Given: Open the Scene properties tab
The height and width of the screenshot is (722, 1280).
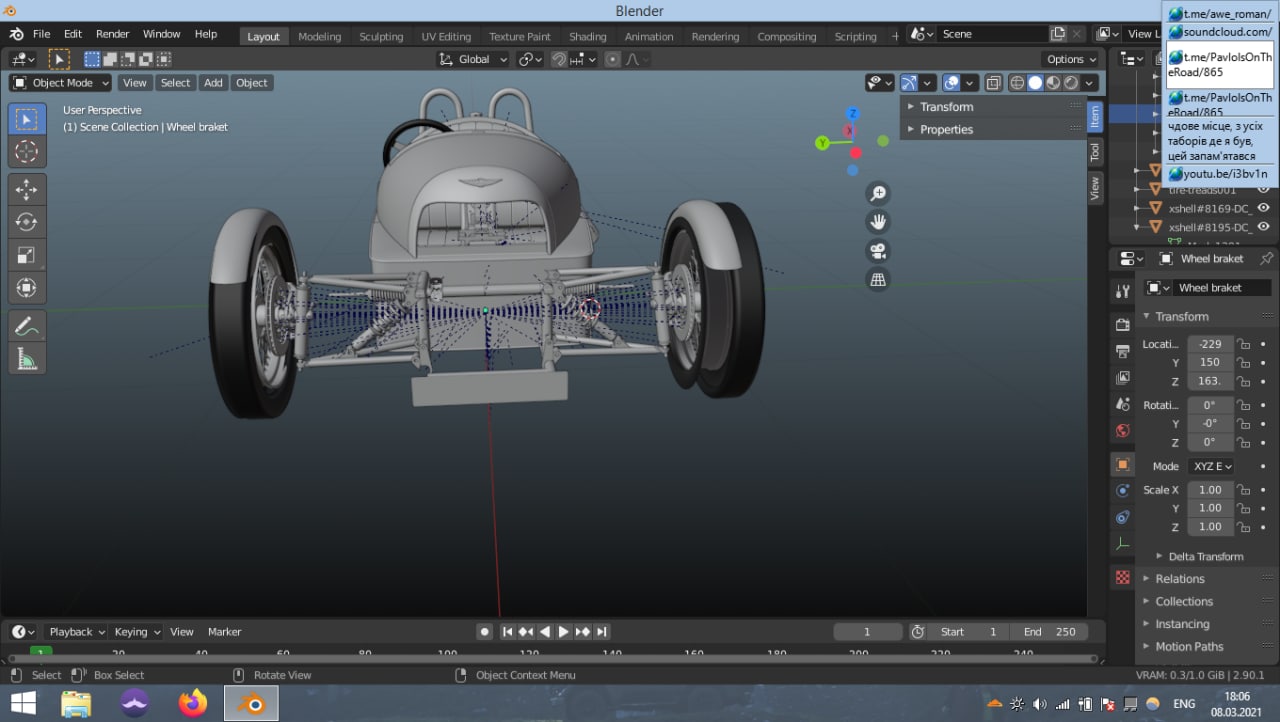Looking at the screenshot, I should 1122,404.
